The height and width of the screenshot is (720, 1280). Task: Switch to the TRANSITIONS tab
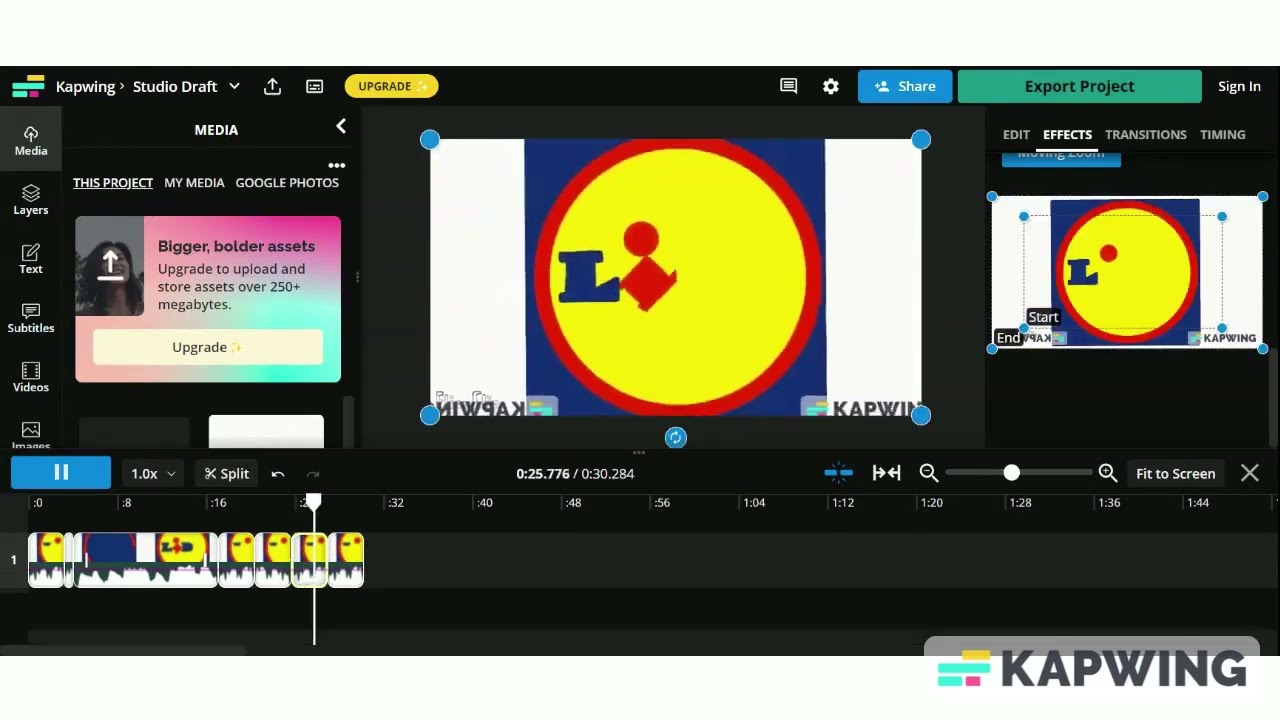(1146, 134)
